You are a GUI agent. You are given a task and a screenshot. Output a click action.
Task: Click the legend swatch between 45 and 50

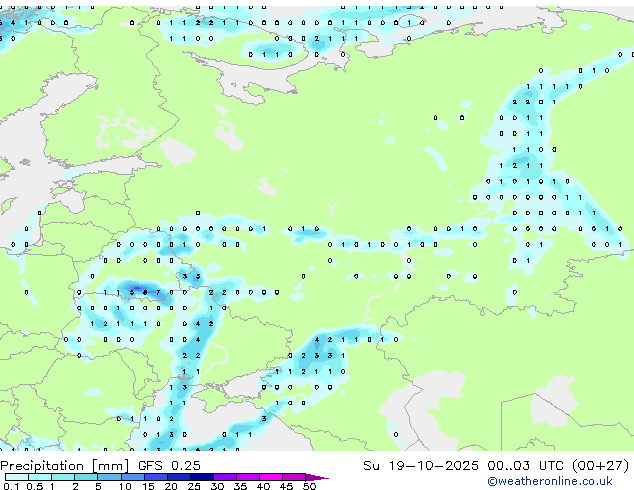click(x=294, y=477)
